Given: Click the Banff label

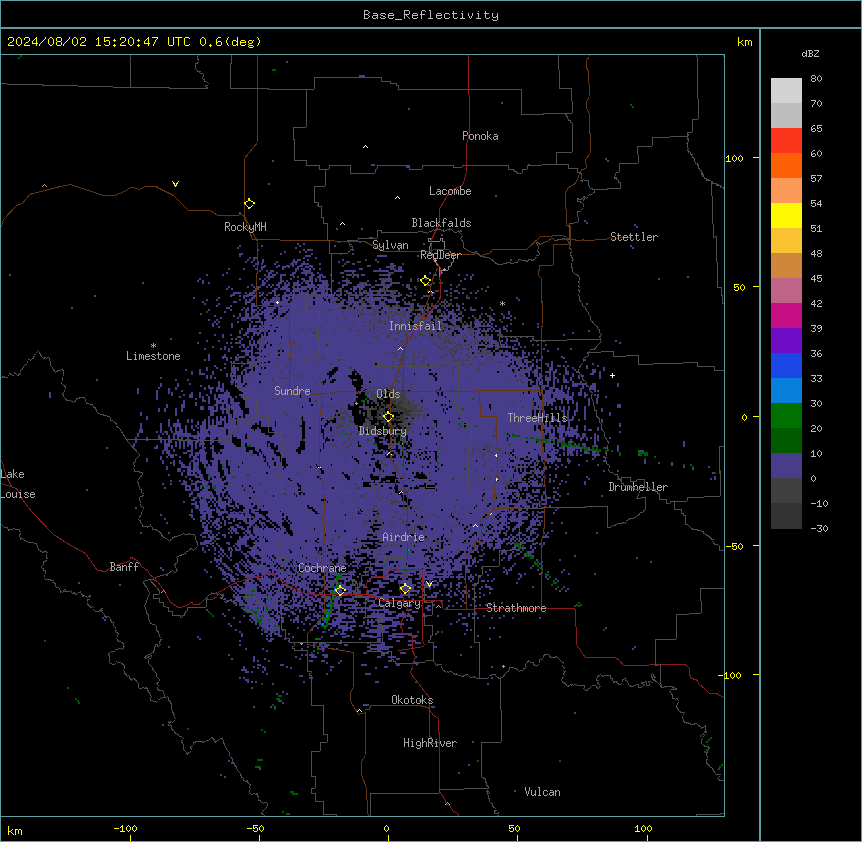Looking at the screenshot, I should tap(124, 567).
